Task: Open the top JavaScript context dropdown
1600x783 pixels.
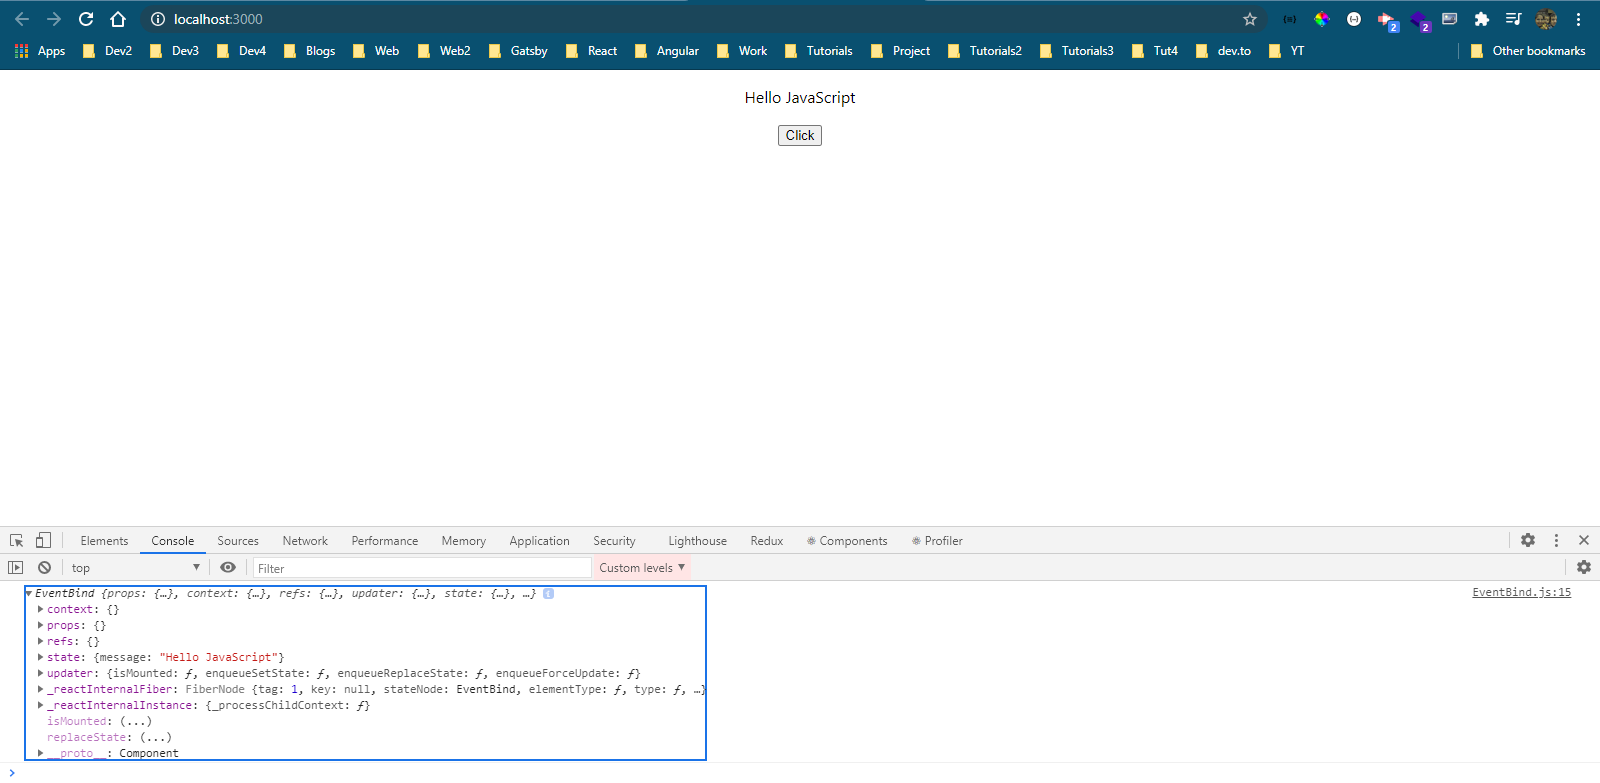Action: (x=135, y=567)
